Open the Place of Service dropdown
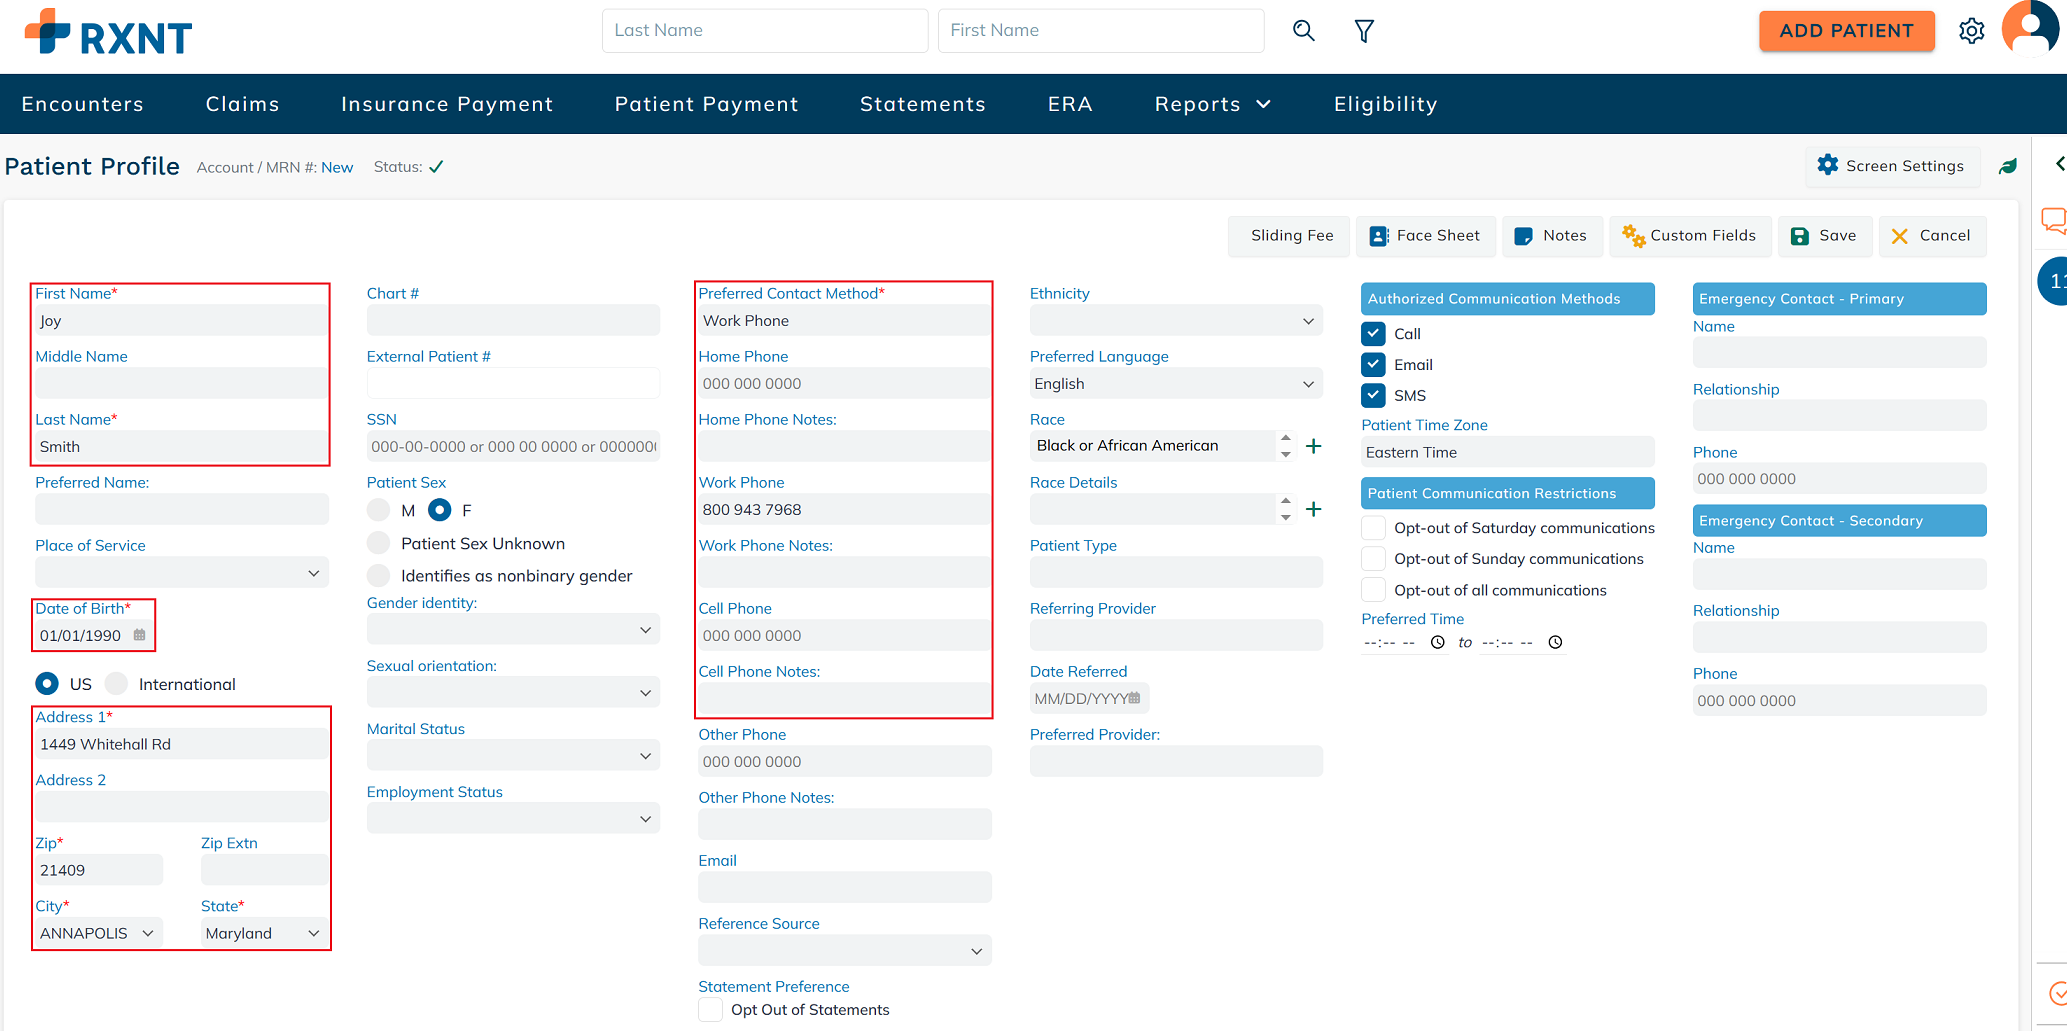The width and height of the screenshot is (2067, 1031). pyautogui.click(x=182, y=573)
